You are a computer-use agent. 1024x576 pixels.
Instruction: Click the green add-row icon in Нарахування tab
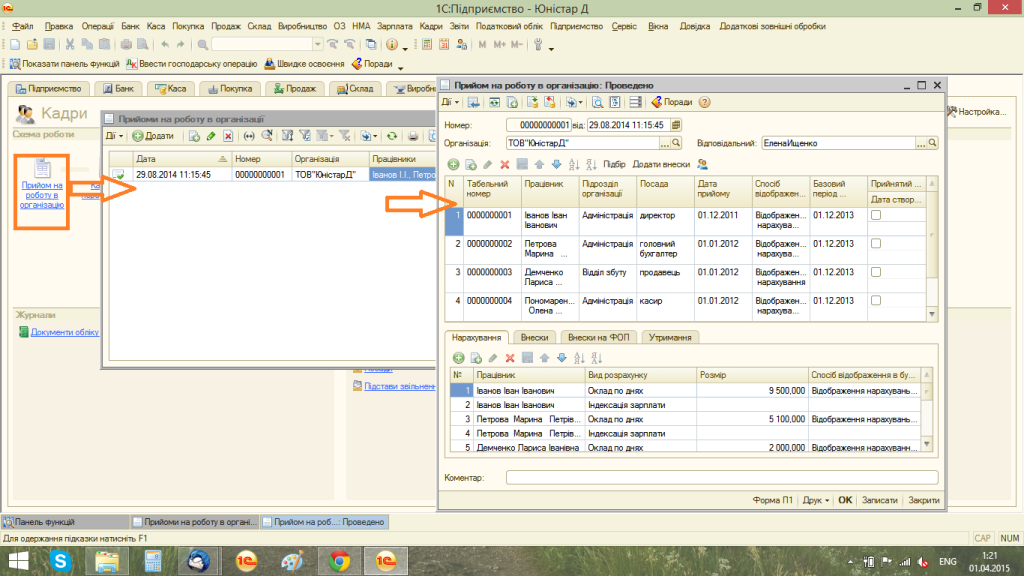458,358
